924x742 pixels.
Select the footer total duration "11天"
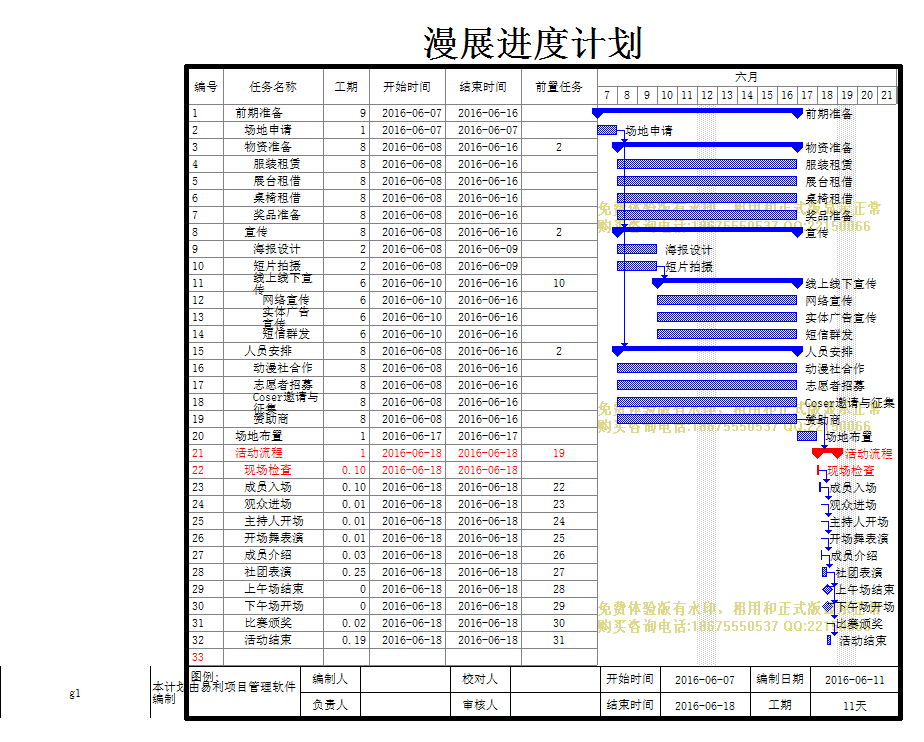pyautogui.click(x=854, y=705)
